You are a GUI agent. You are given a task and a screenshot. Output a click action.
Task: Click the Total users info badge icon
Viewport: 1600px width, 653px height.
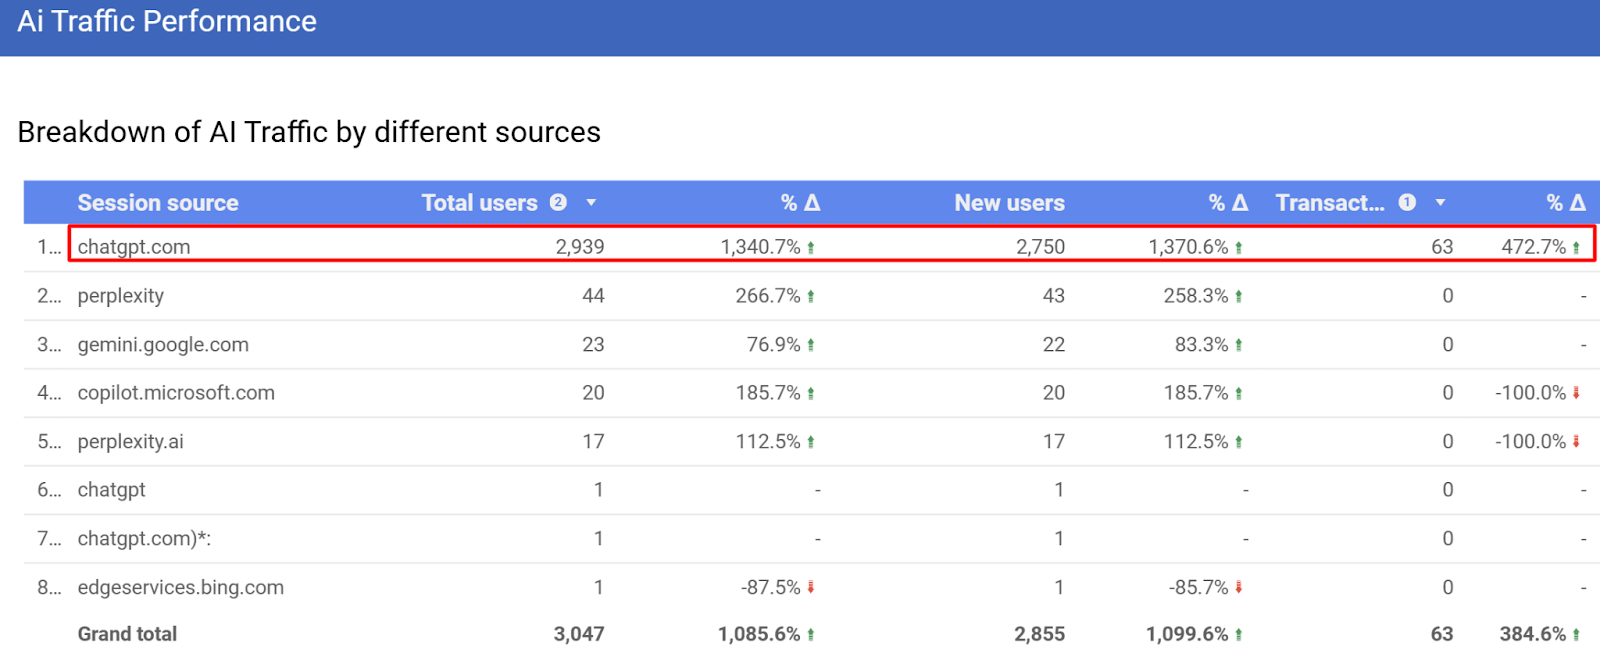[558, 202]
